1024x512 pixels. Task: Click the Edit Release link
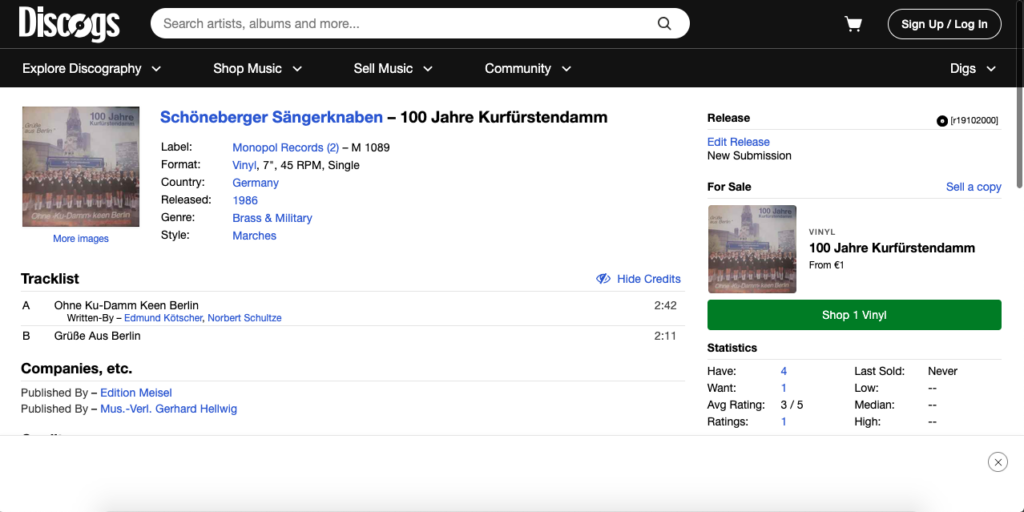tap(738, 142)
